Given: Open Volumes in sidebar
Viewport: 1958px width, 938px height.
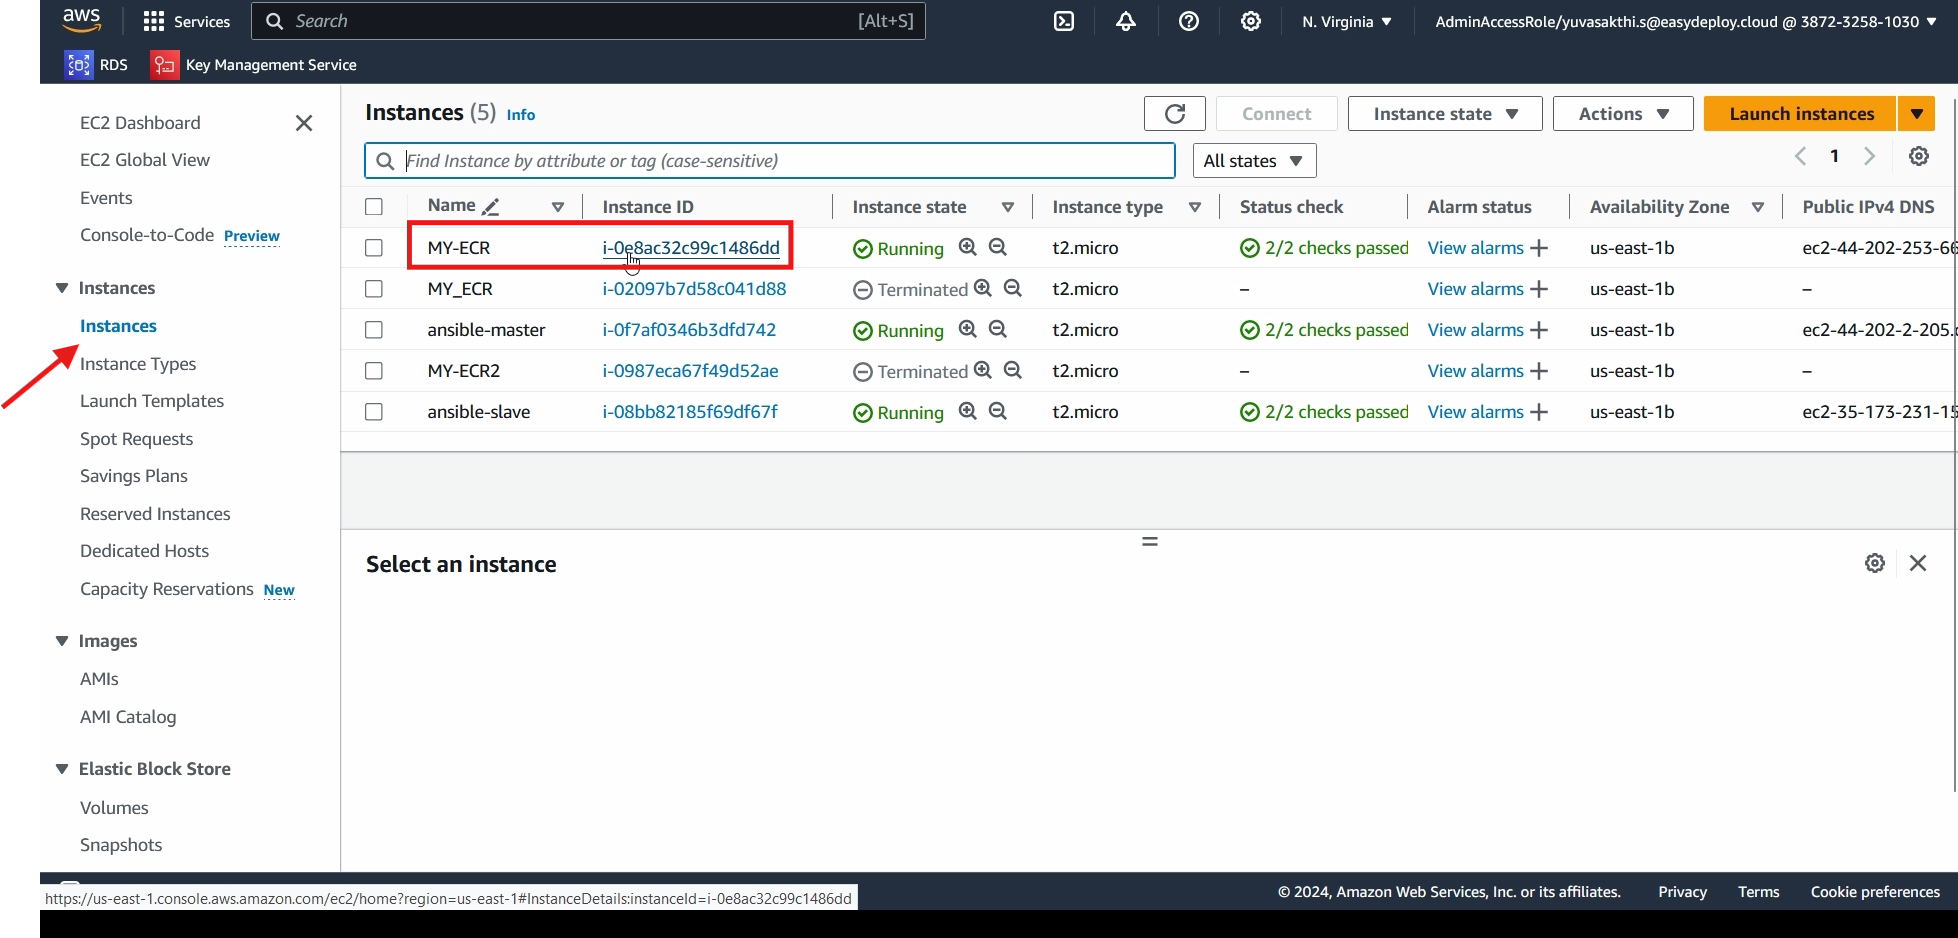Looking at the screenshot, I should (x=114, y=808).
